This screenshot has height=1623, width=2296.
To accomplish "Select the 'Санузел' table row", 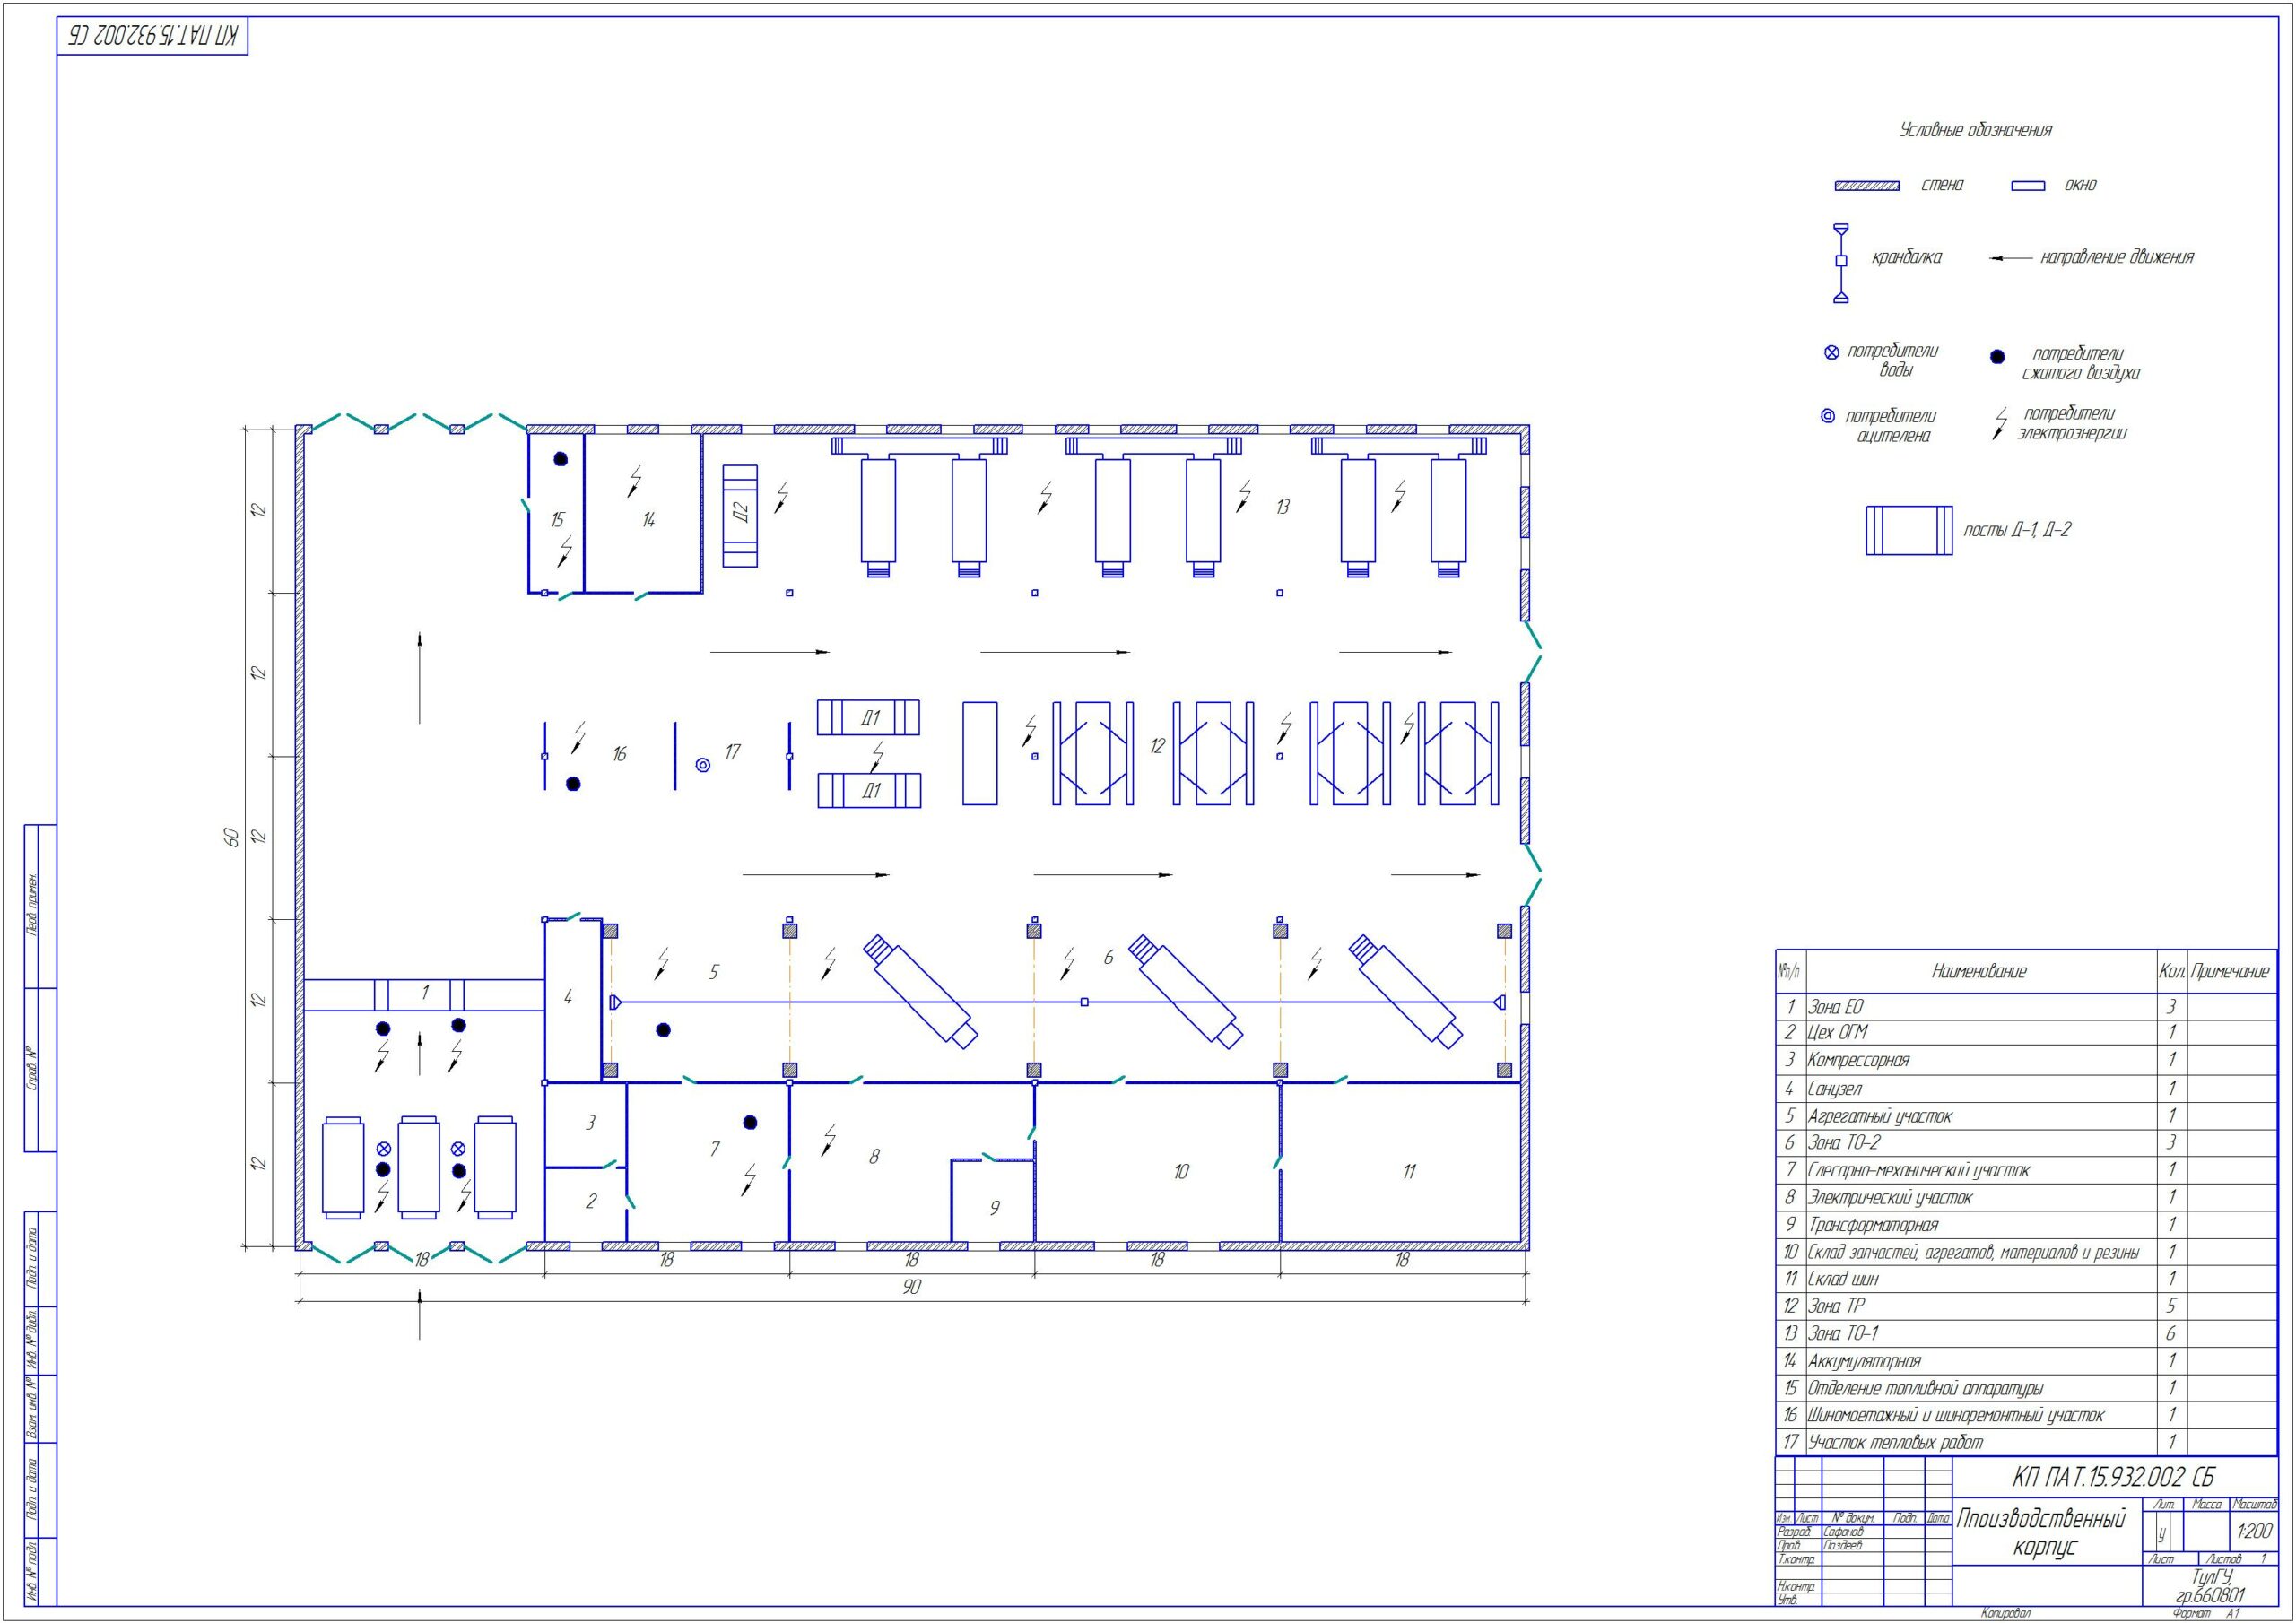I will point(2026,1089).
